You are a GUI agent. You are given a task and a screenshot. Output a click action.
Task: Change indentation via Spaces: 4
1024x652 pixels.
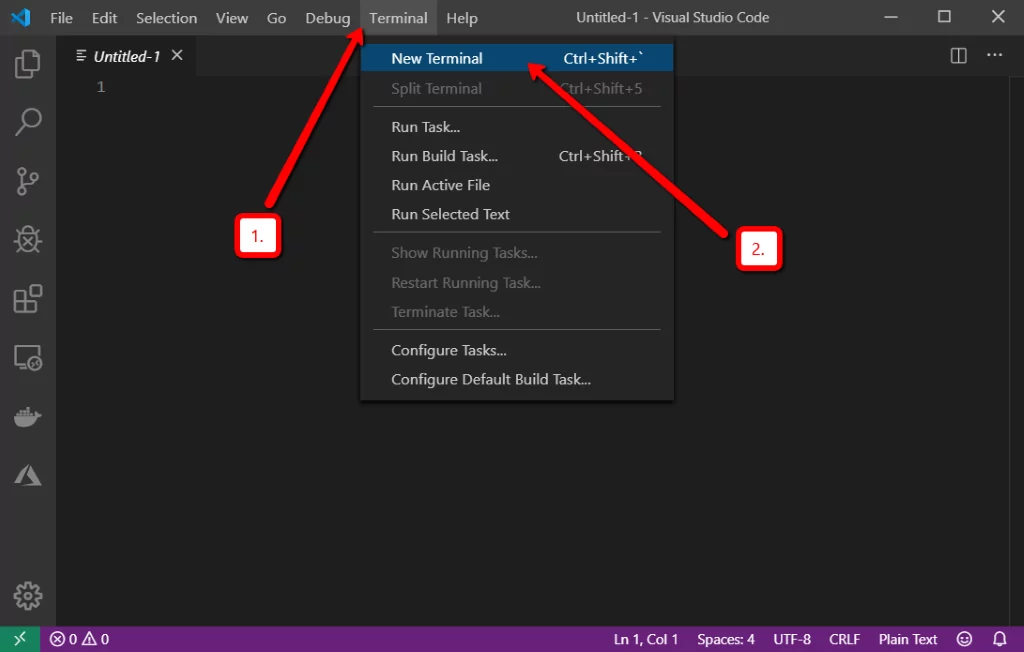click(x=726, y=639)
